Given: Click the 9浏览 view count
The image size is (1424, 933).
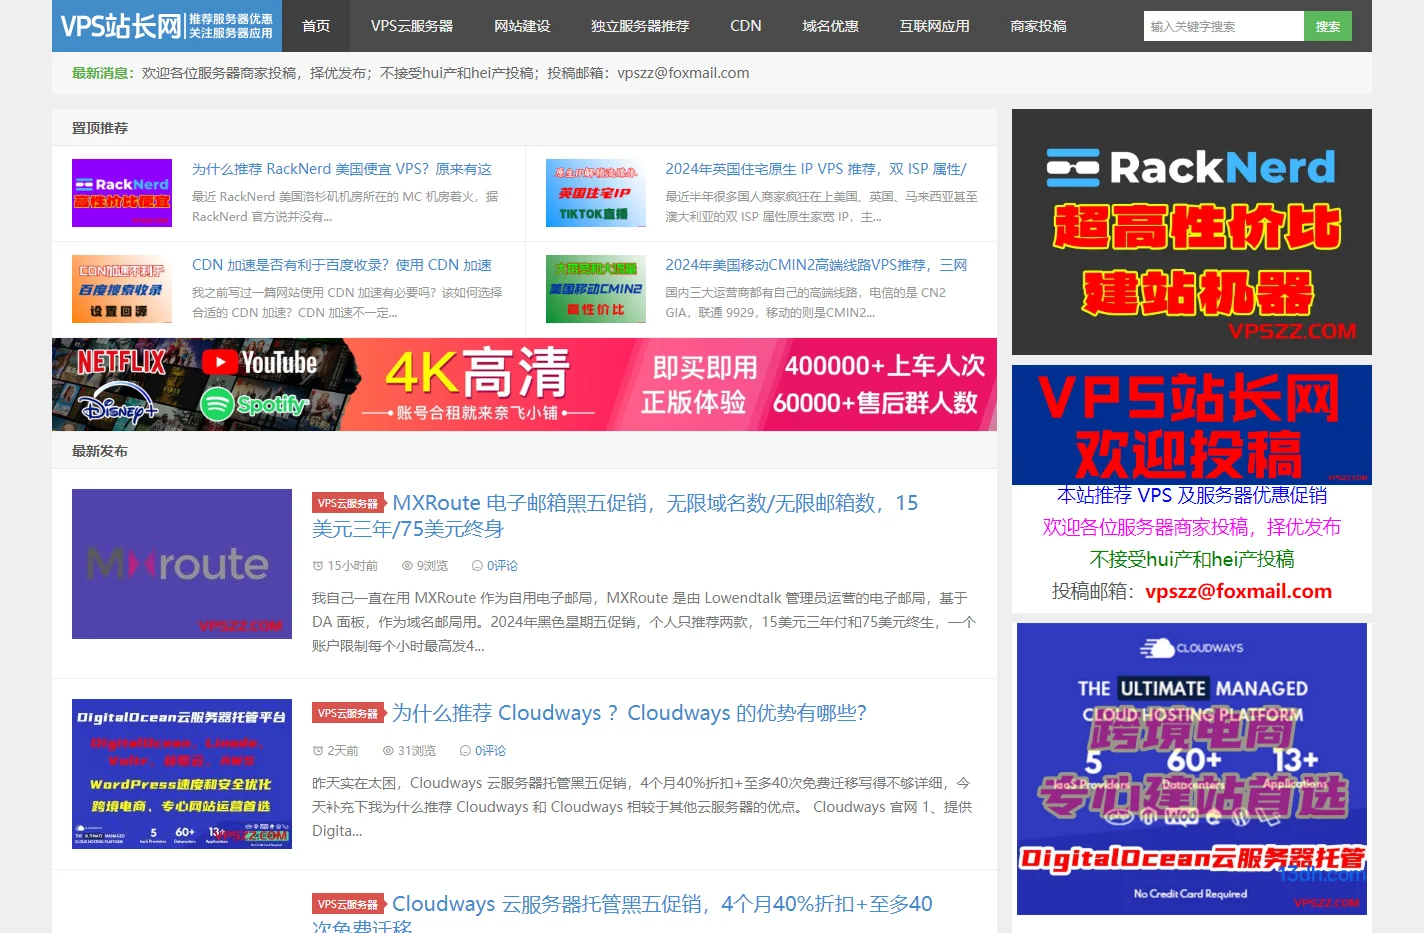Looking at the screenshot, I should (425, 566).
